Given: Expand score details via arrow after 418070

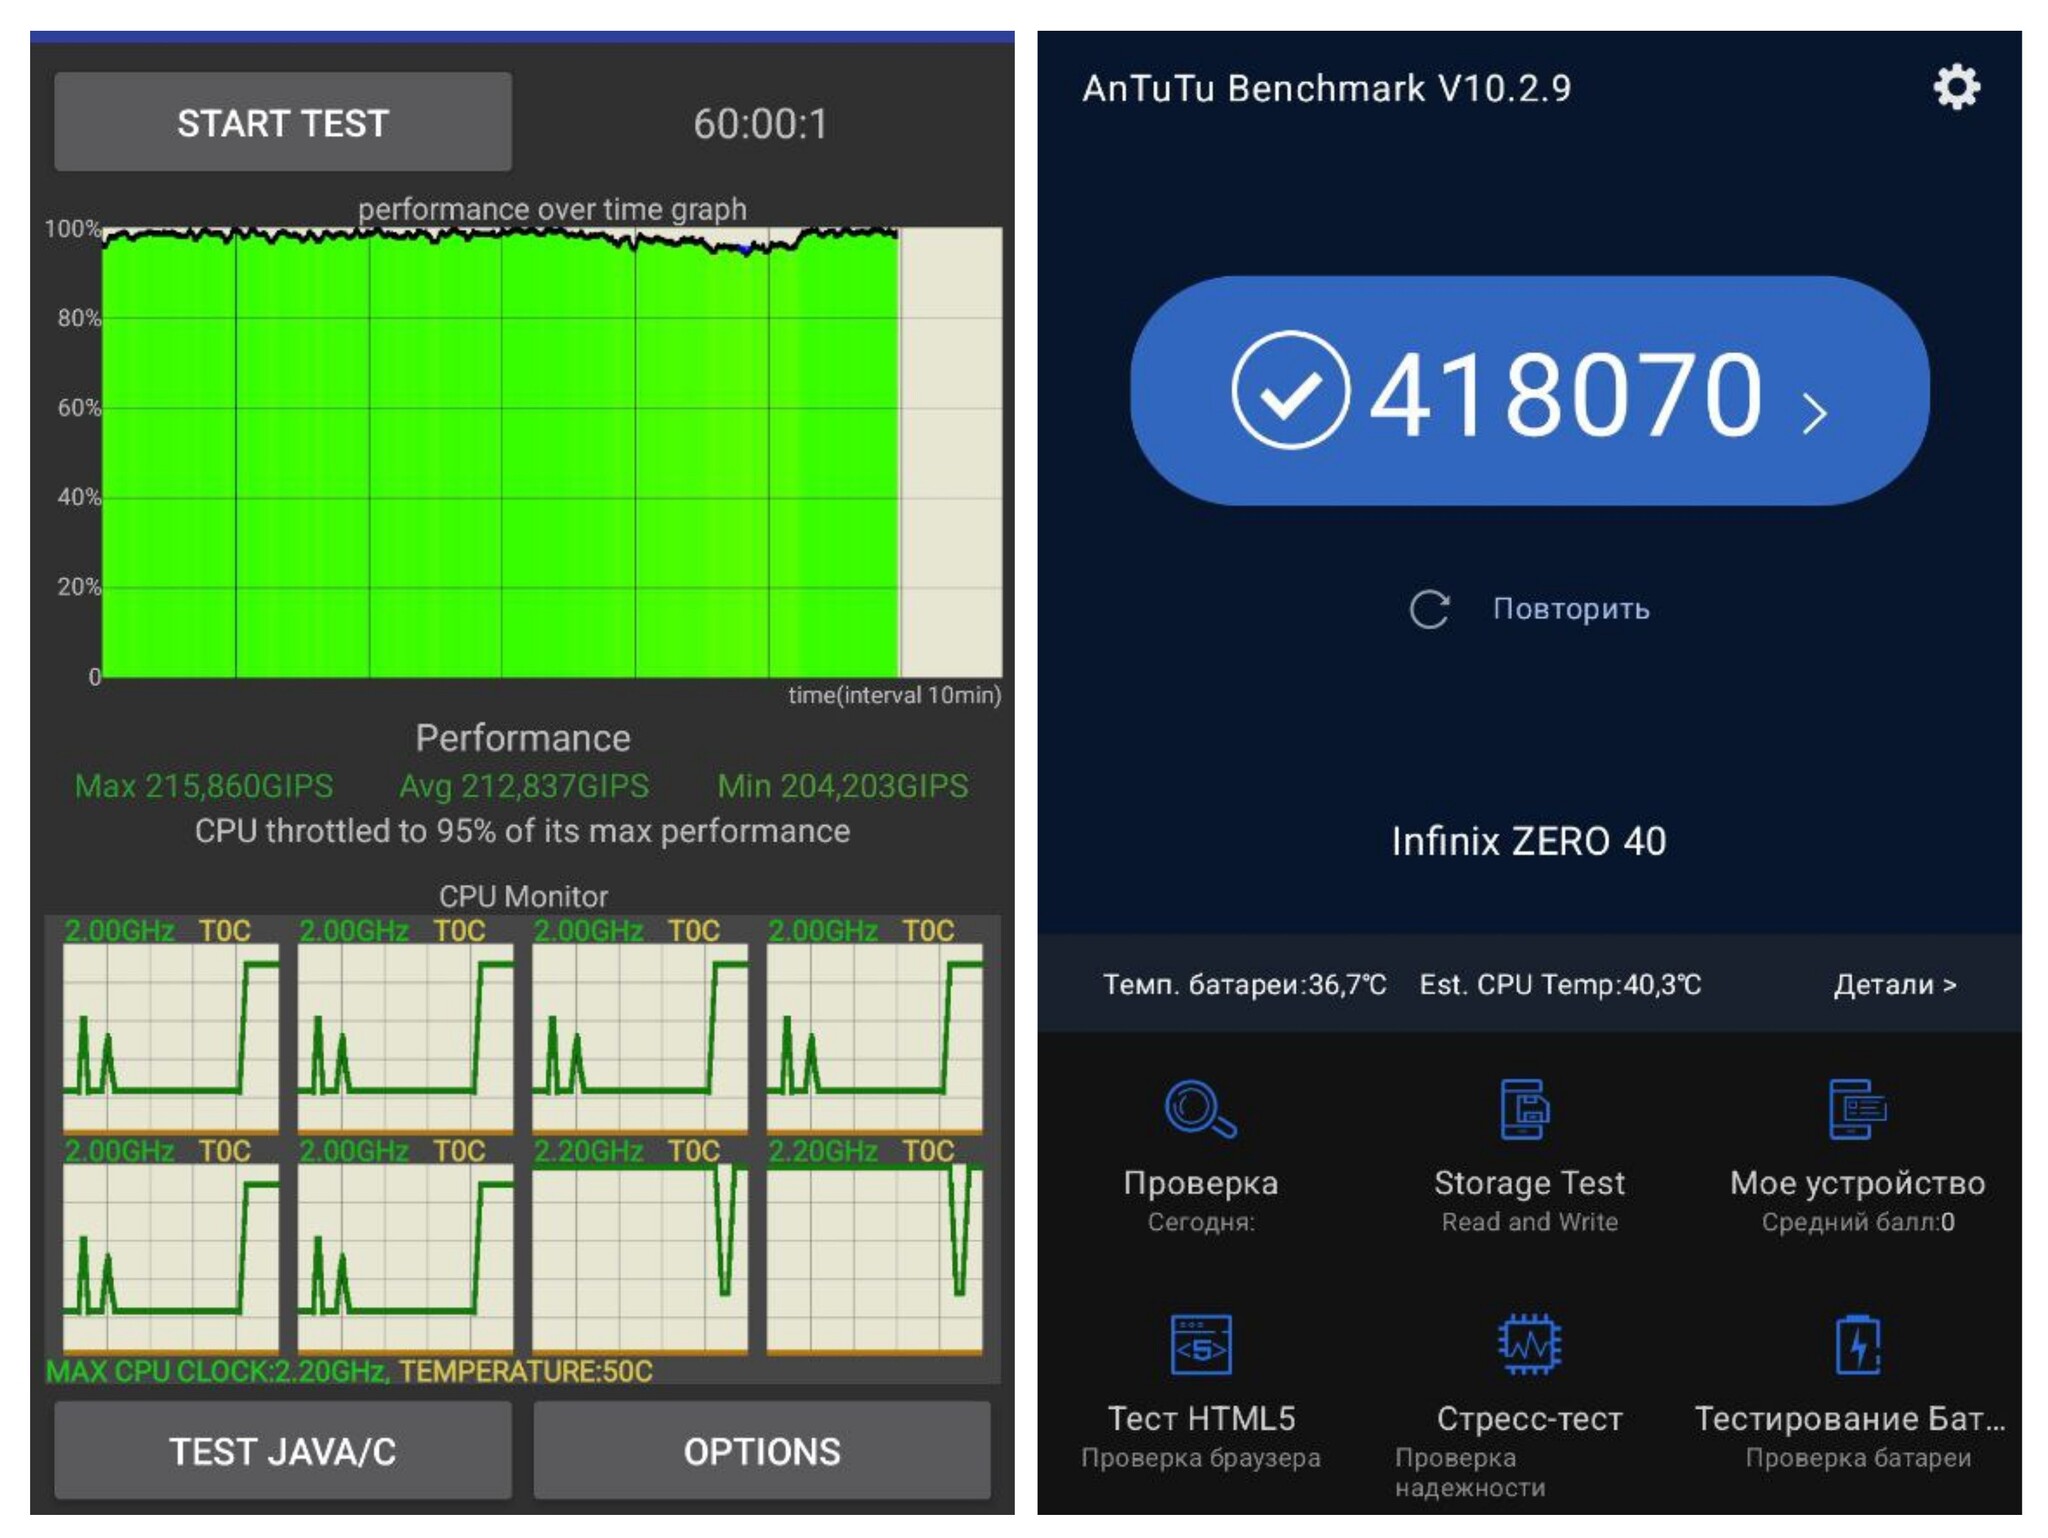Looking at the screenshot, I should (x=1815, y=412).
